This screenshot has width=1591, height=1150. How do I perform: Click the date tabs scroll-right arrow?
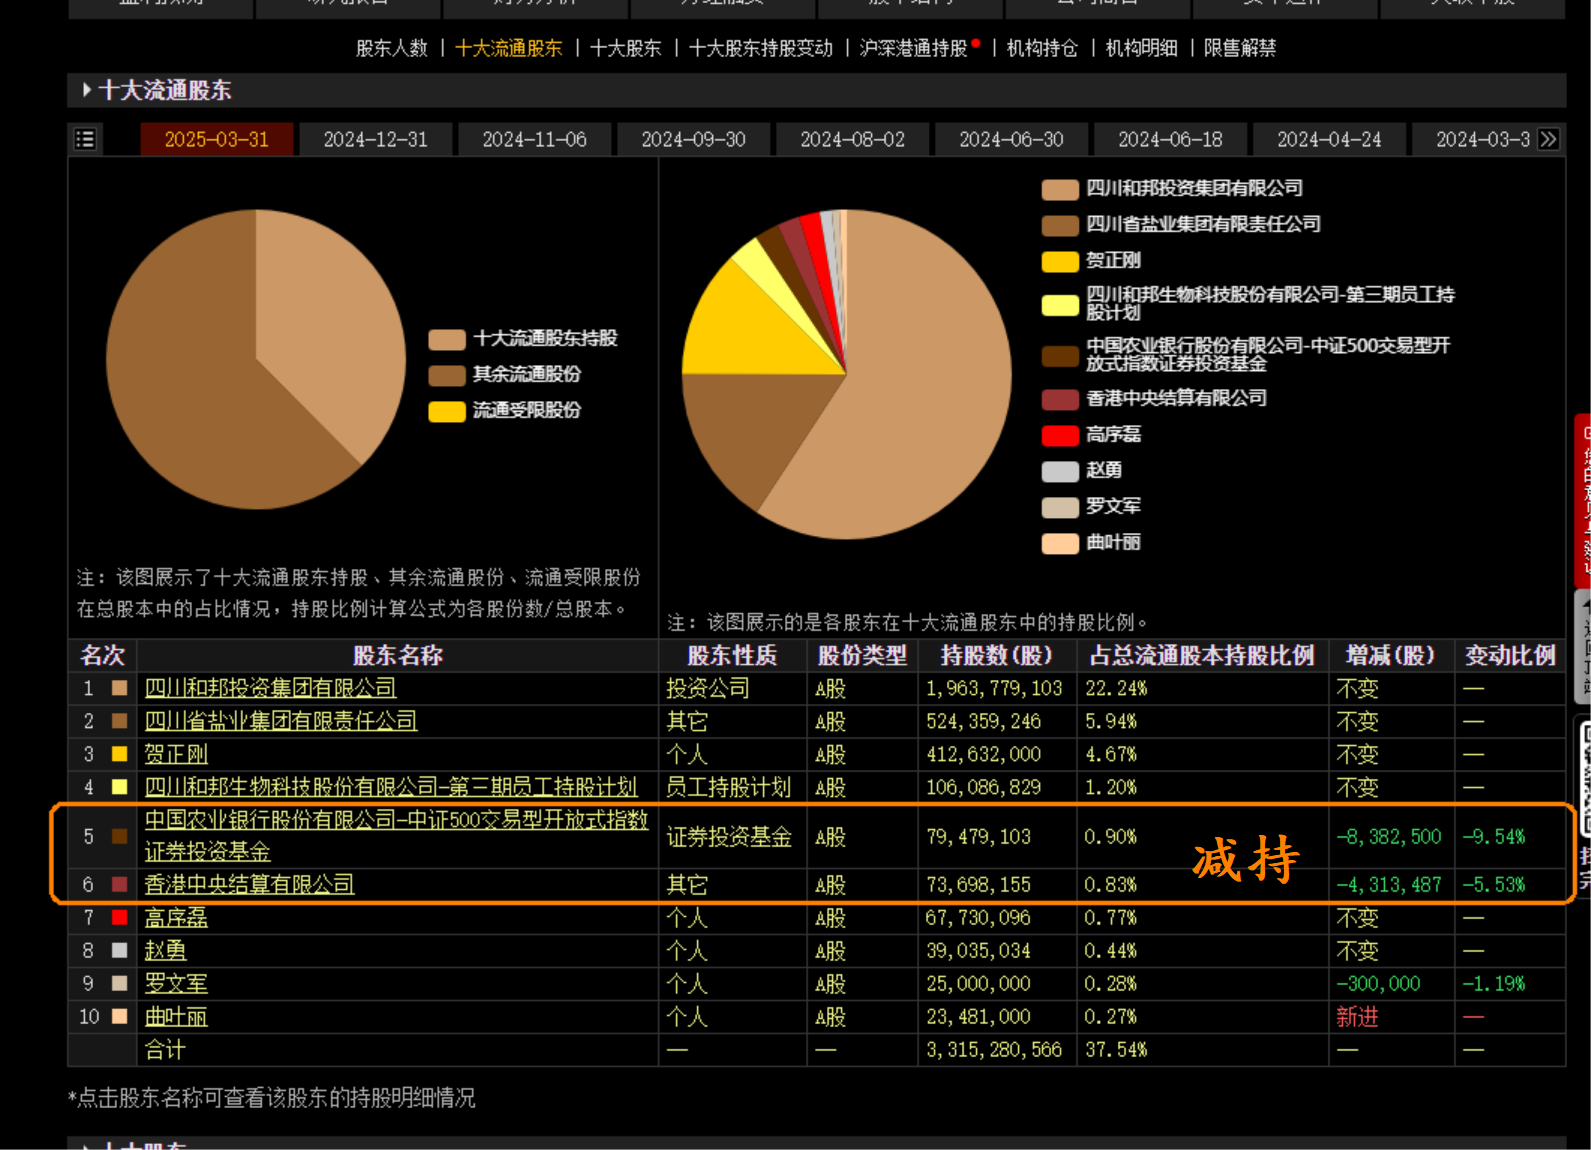[x=1548, y=139]
